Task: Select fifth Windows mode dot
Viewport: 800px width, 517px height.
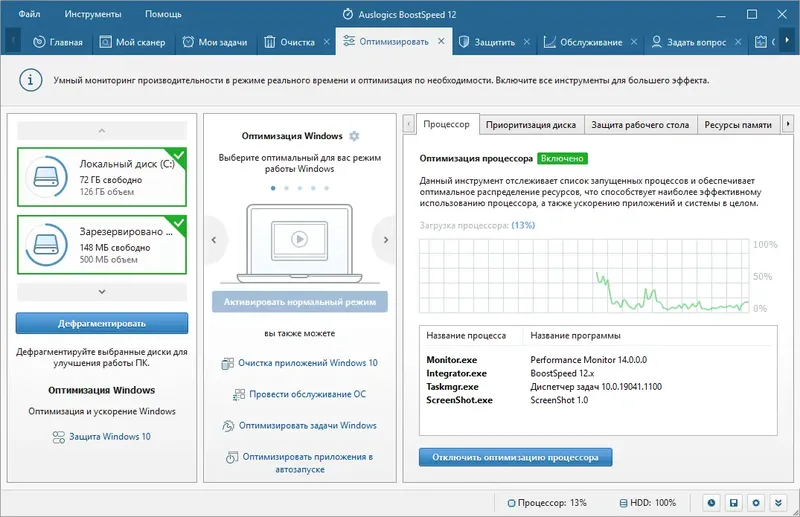Action: (327, 188)
